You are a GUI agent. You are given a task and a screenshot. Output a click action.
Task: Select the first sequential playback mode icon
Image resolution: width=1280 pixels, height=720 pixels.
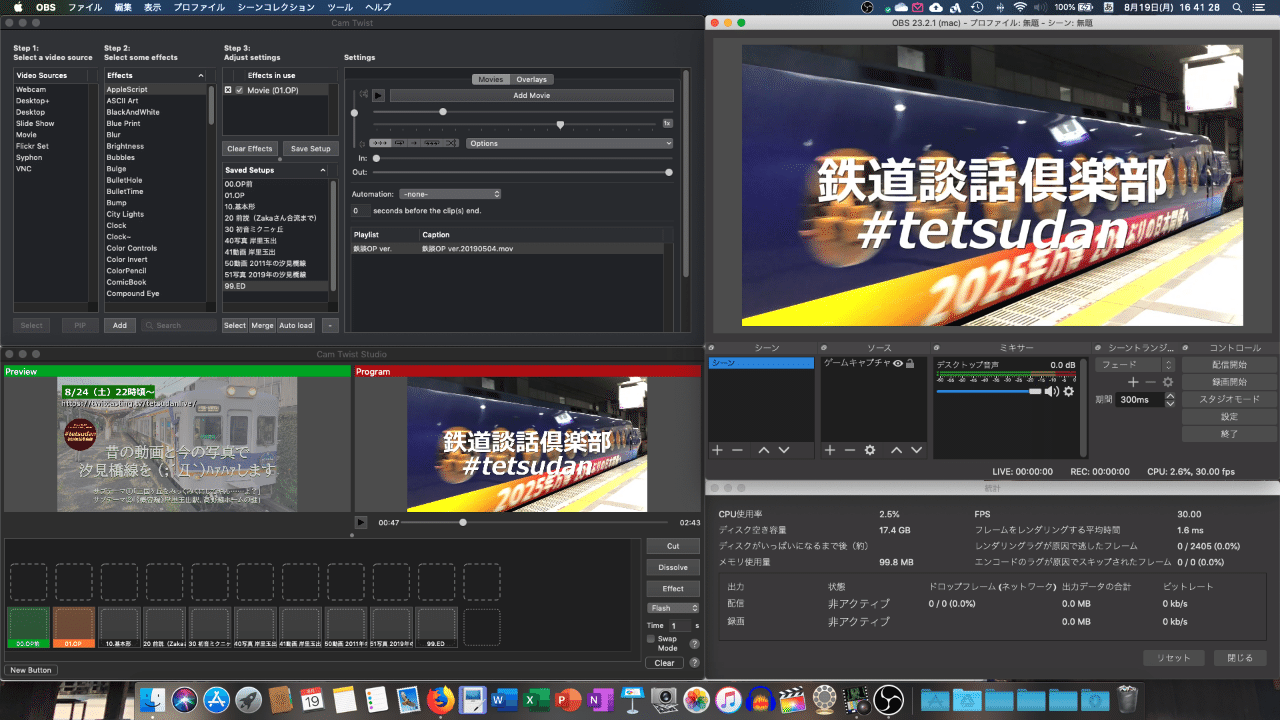381,143
